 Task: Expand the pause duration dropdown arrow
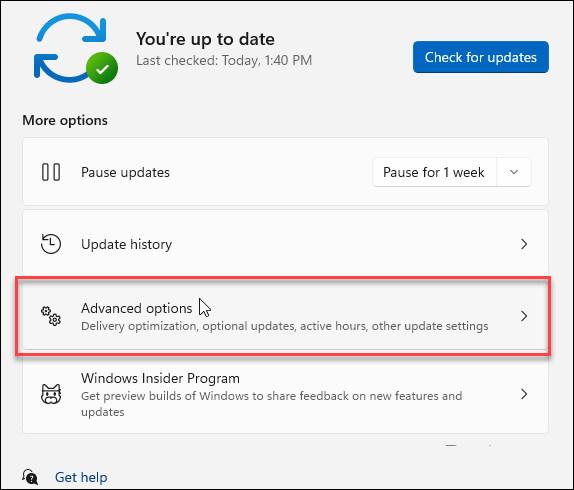[514, 172]
